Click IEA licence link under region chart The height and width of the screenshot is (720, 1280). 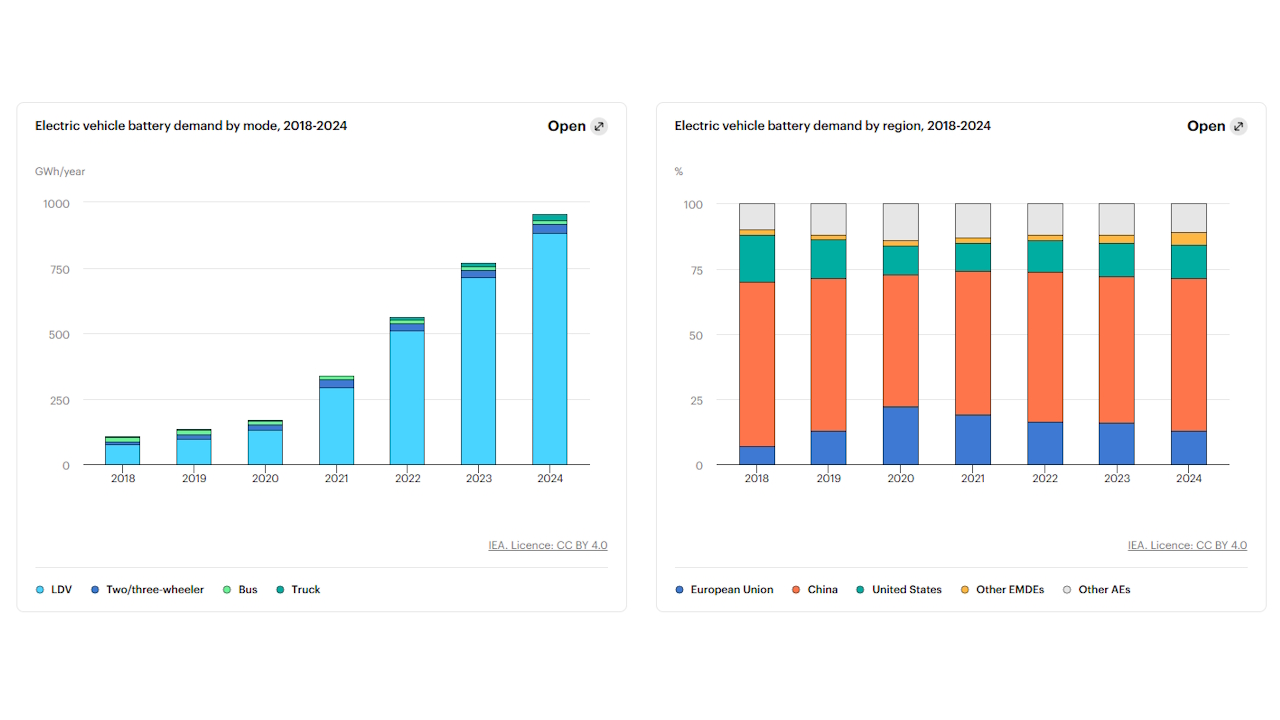(x=1187, y=545)
